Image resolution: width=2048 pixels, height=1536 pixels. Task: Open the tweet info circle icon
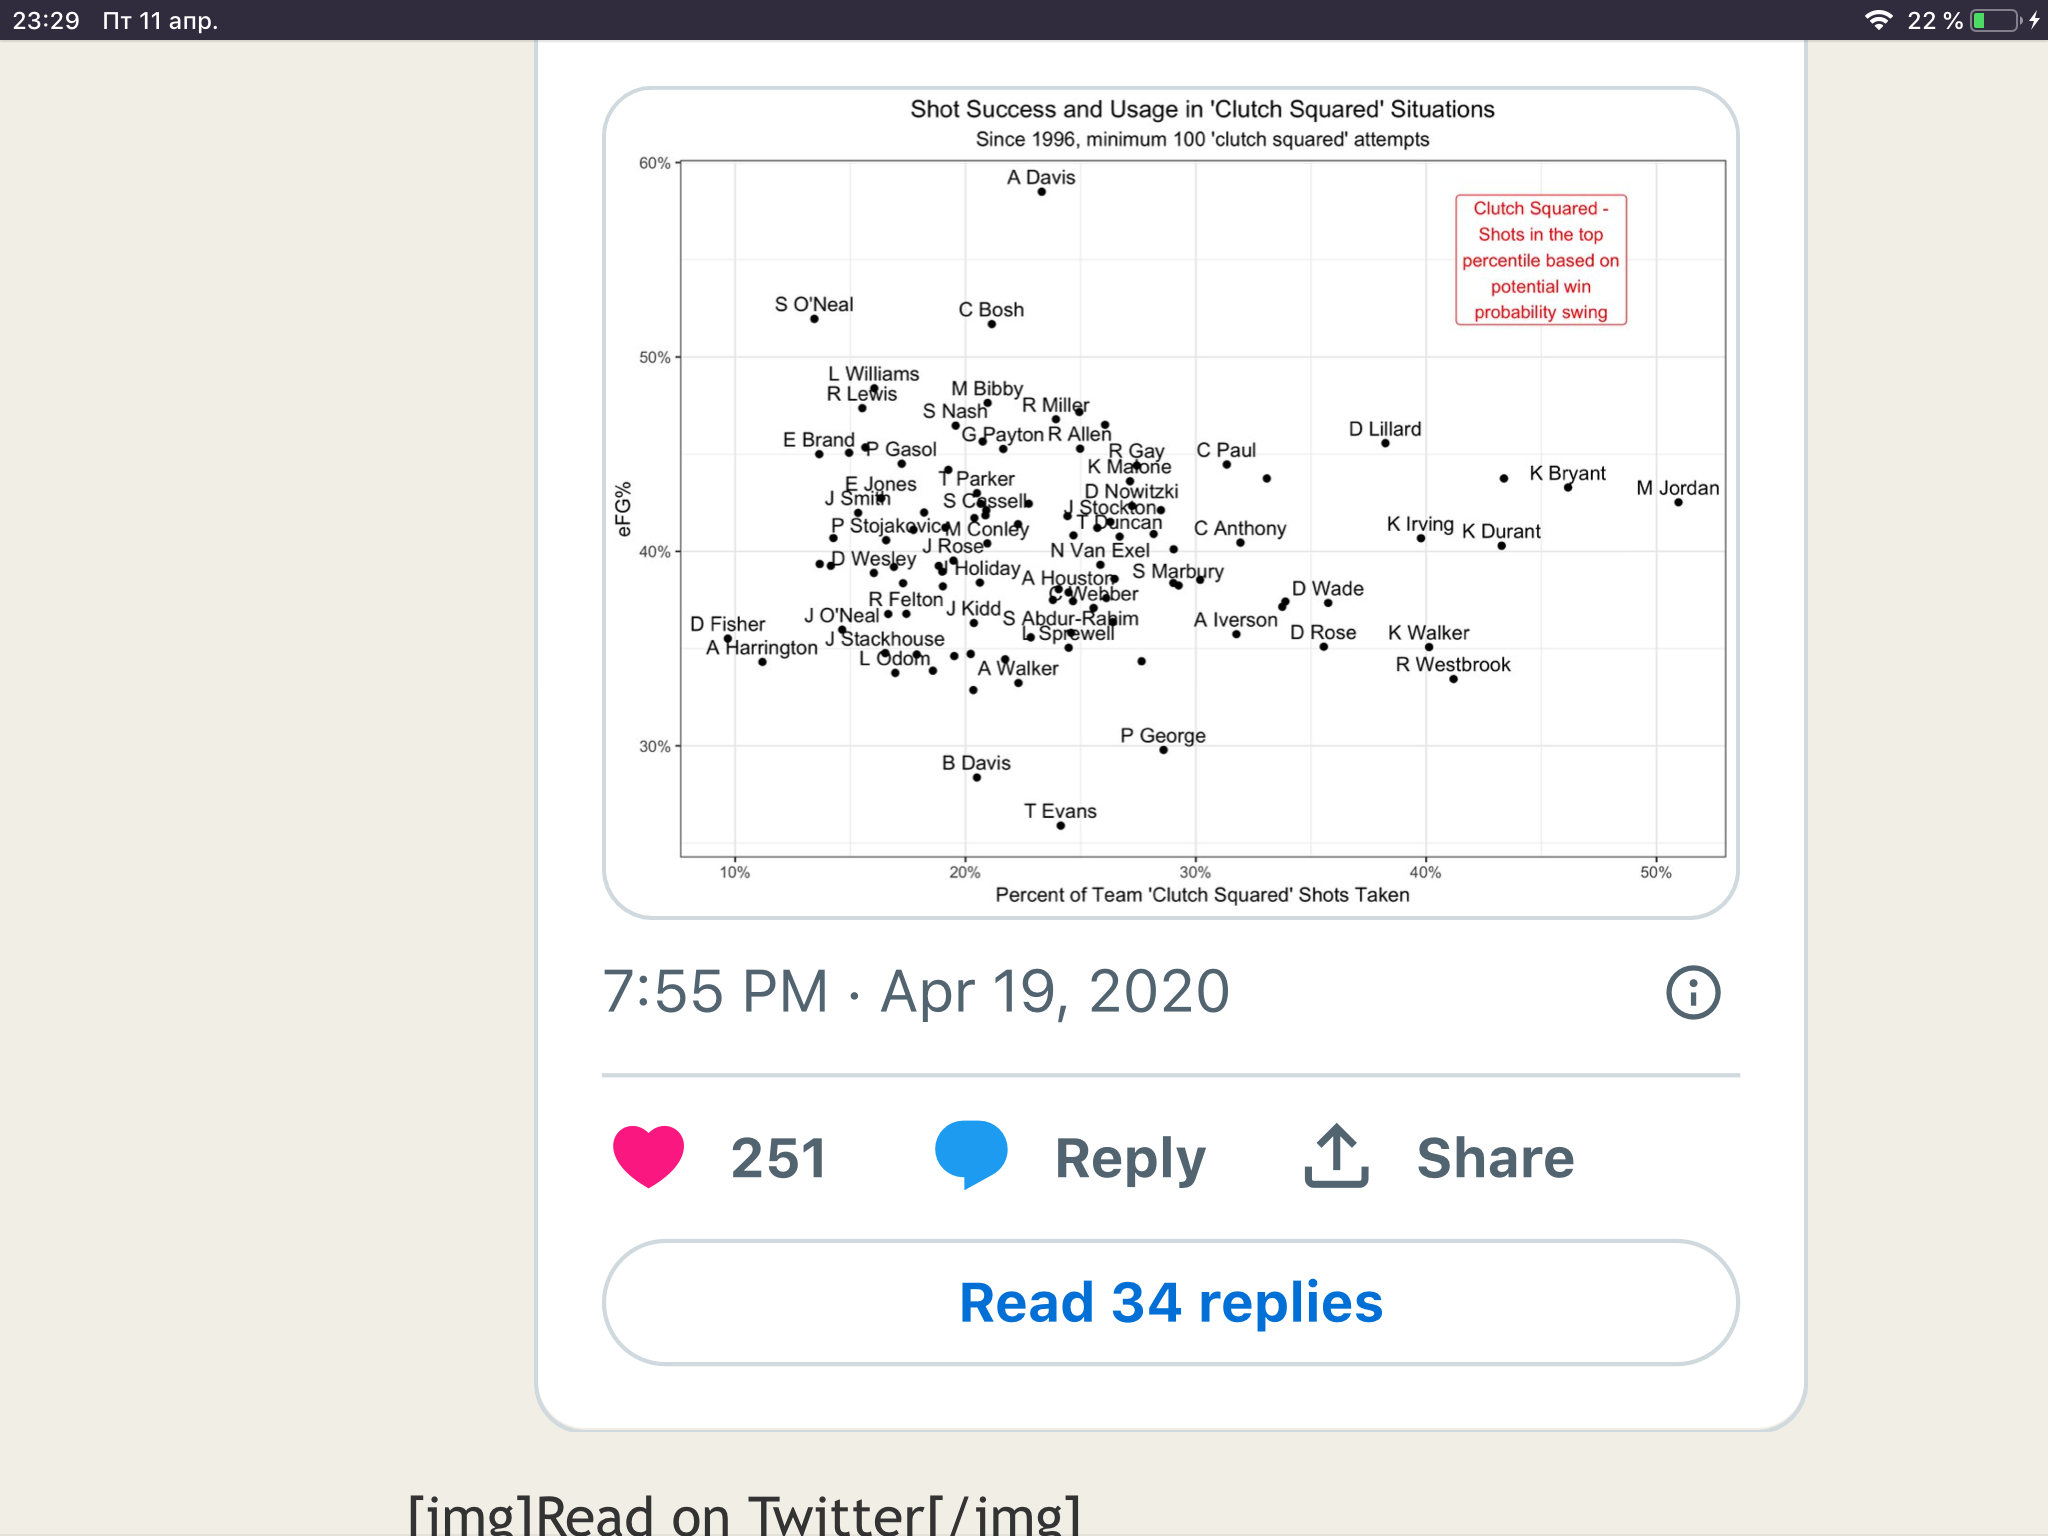click(x=1692, y=992)
